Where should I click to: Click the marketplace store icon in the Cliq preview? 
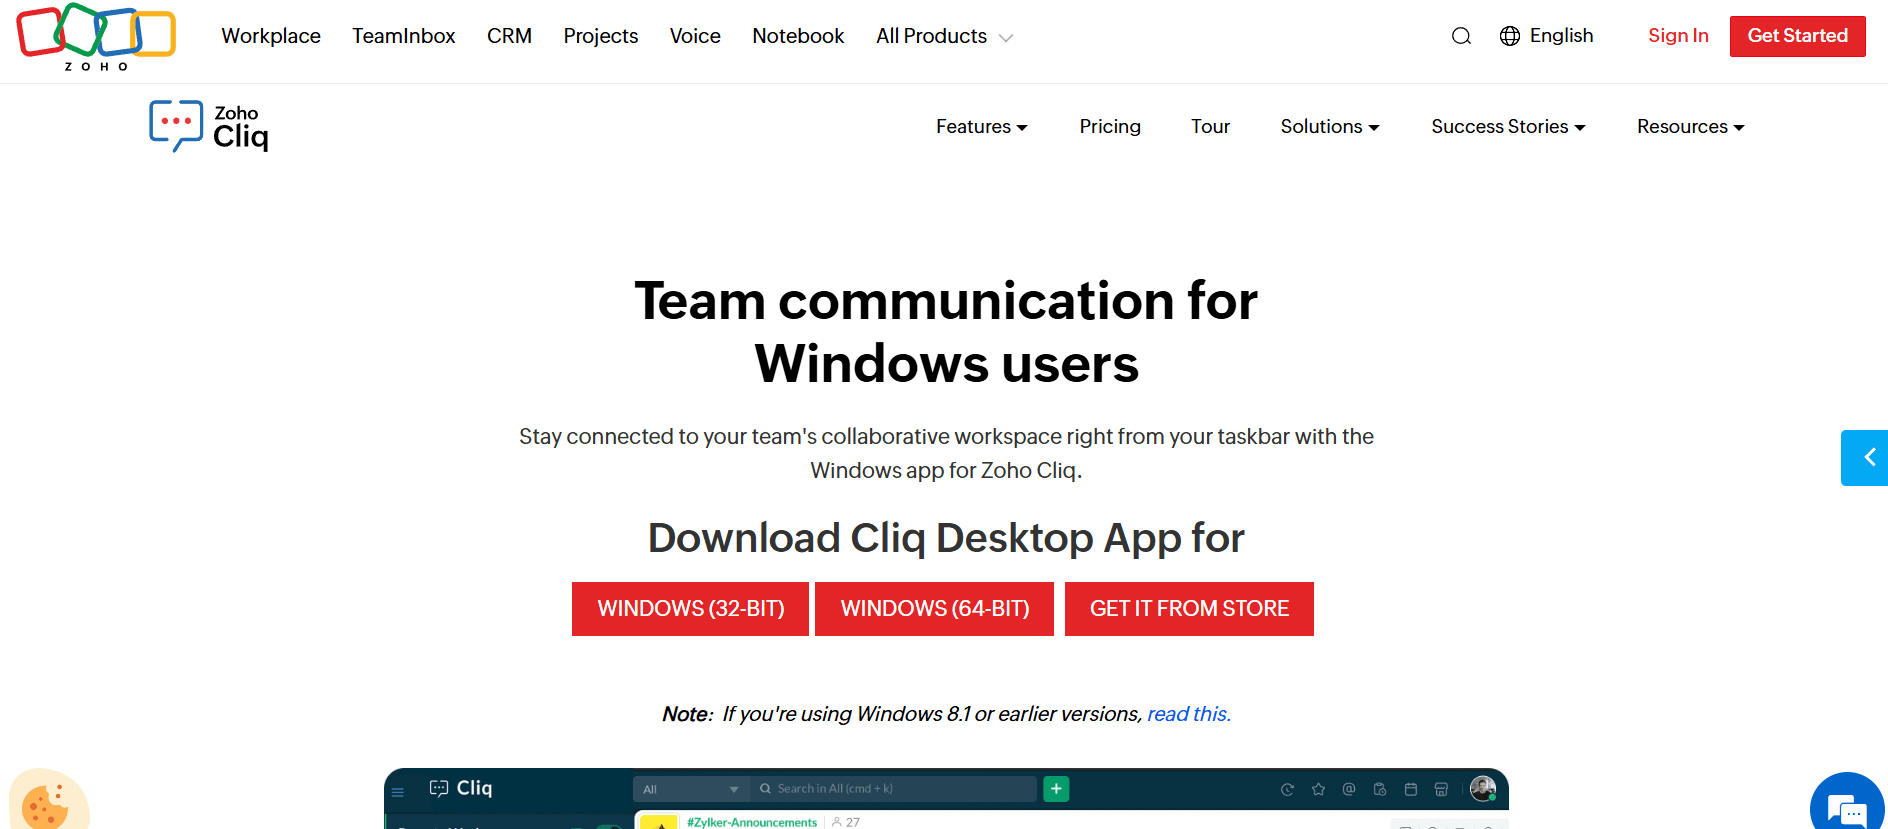pyautogui.click(x=1441, y=790)
